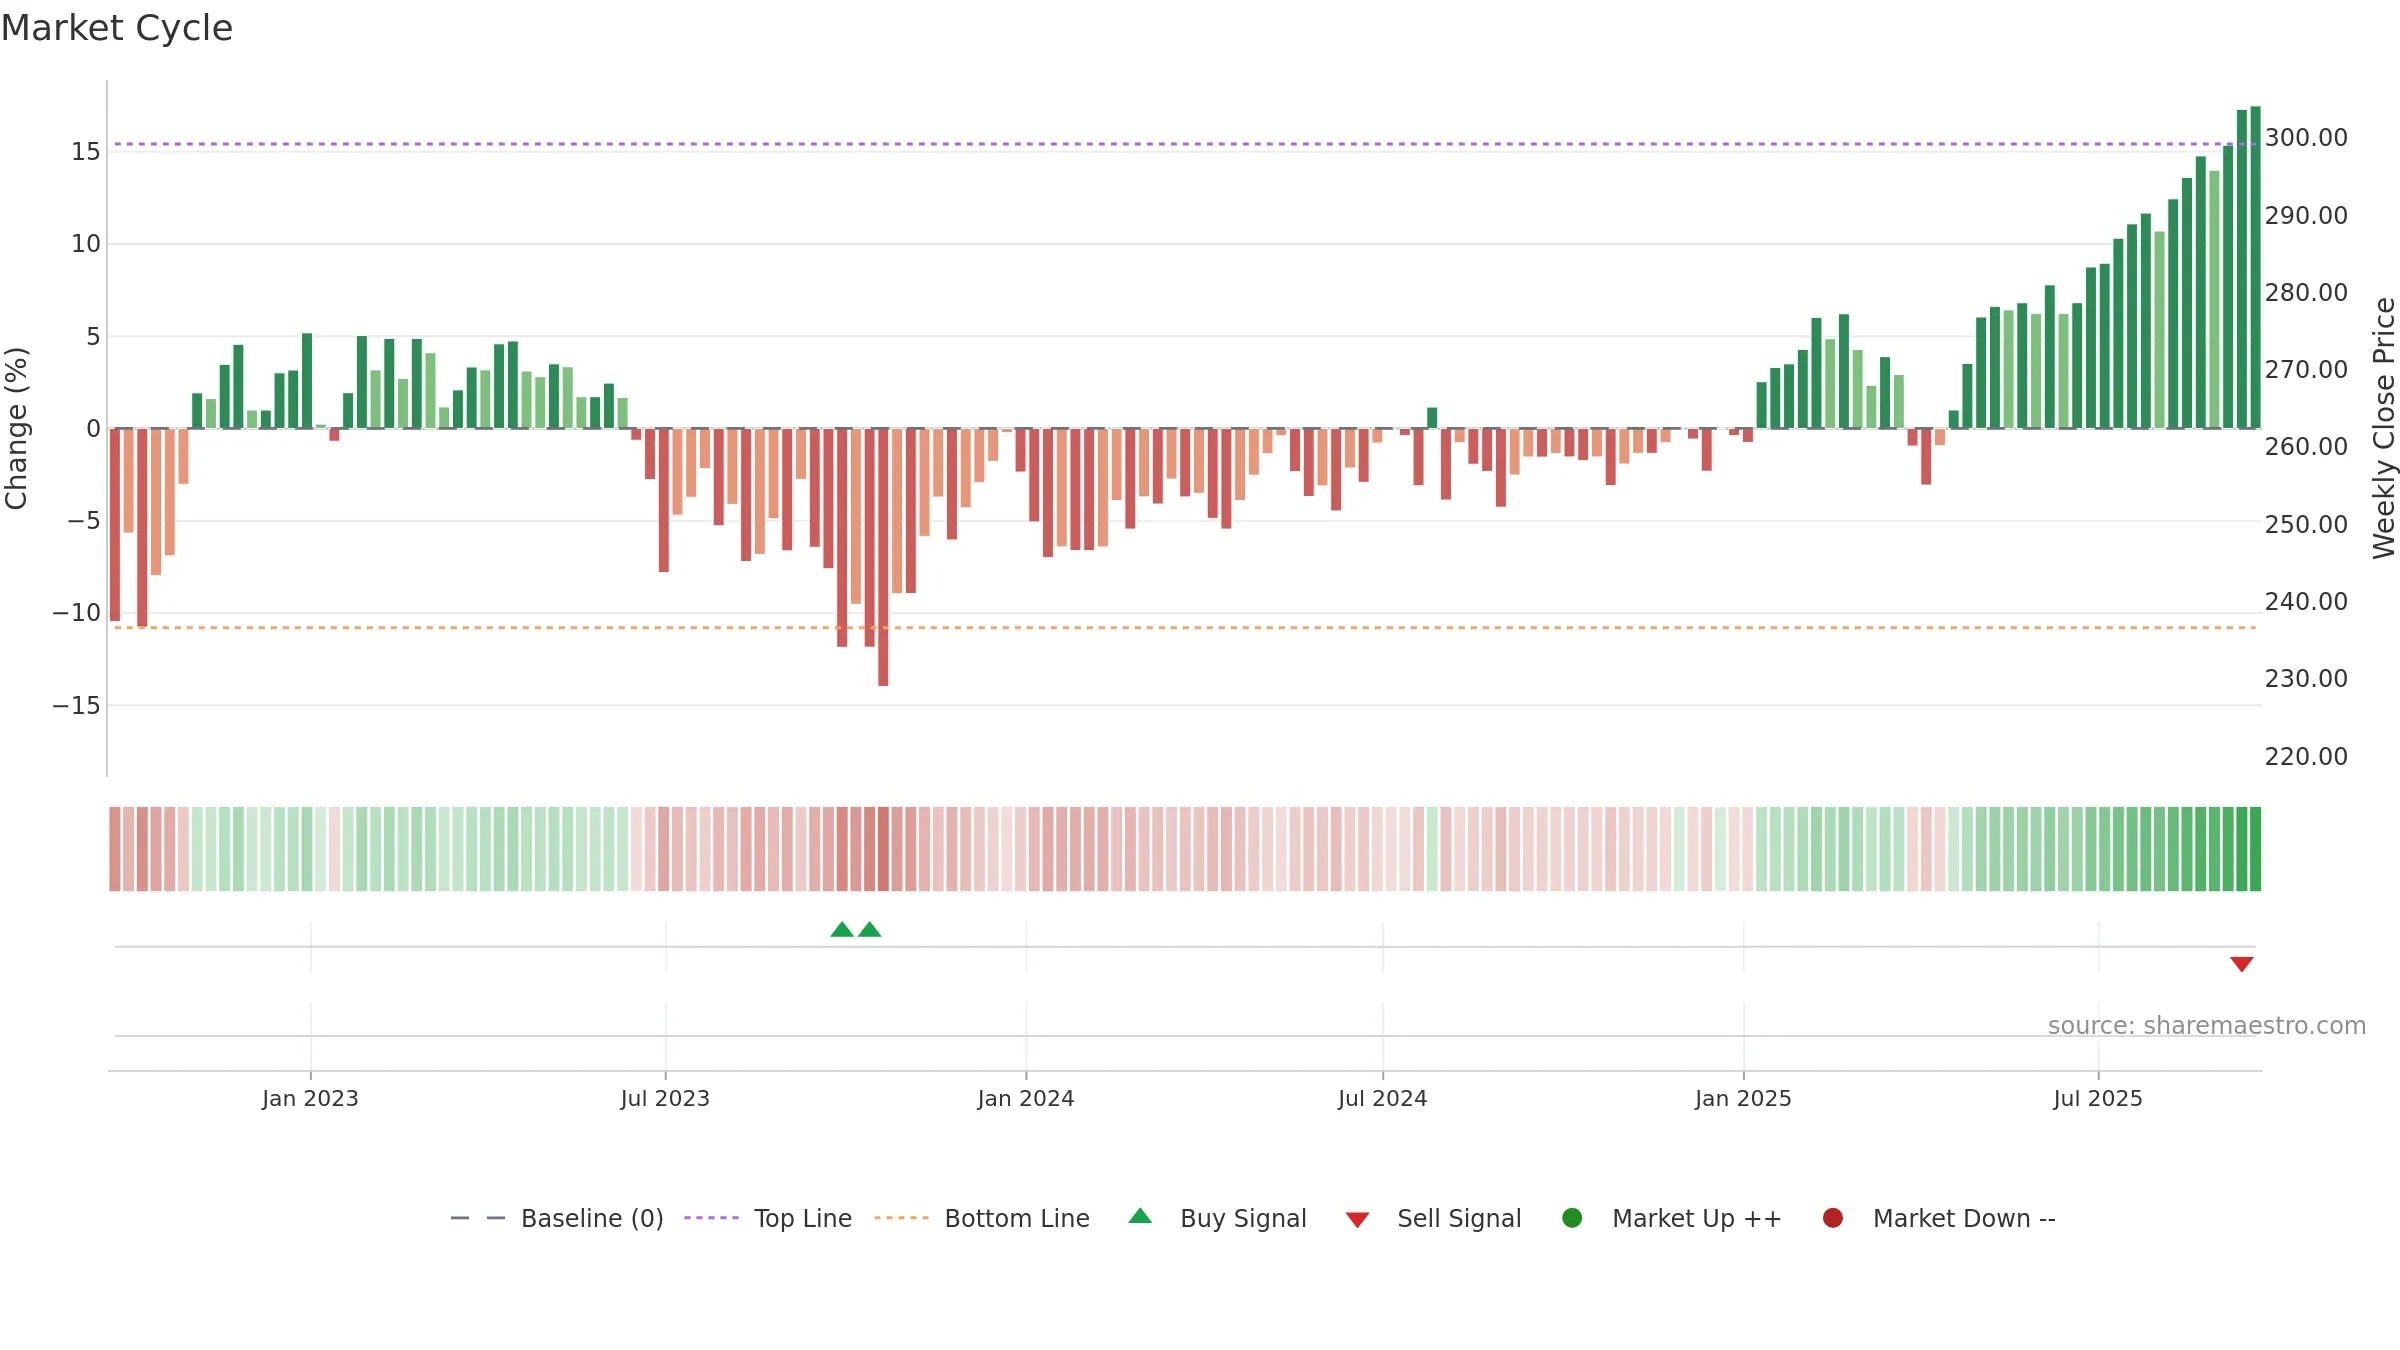The width and height of the screenshot is (2400, 1350).
Task: Toggle the Top Line legend entry
Action: coord(768,1218)
